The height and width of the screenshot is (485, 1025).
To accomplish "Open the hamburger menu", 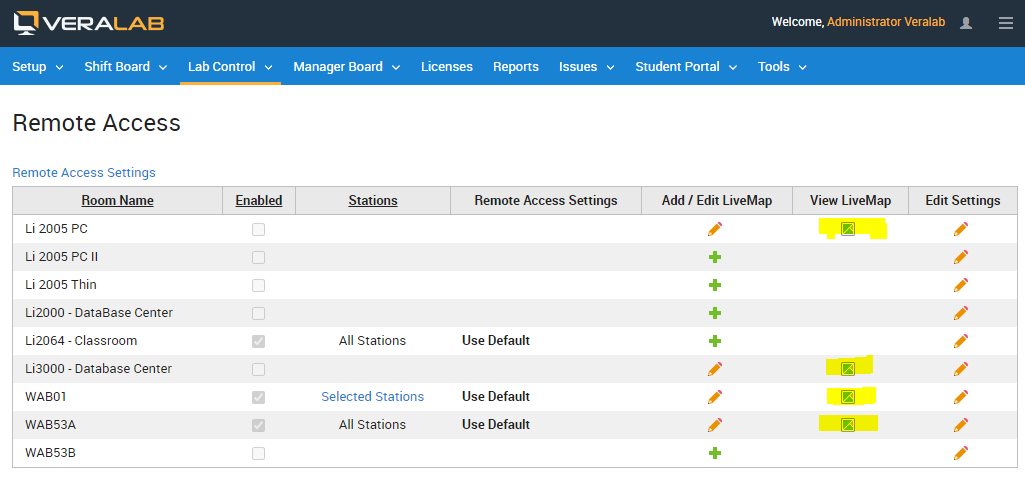I will pyautogui.click(x=1005, y=23).
